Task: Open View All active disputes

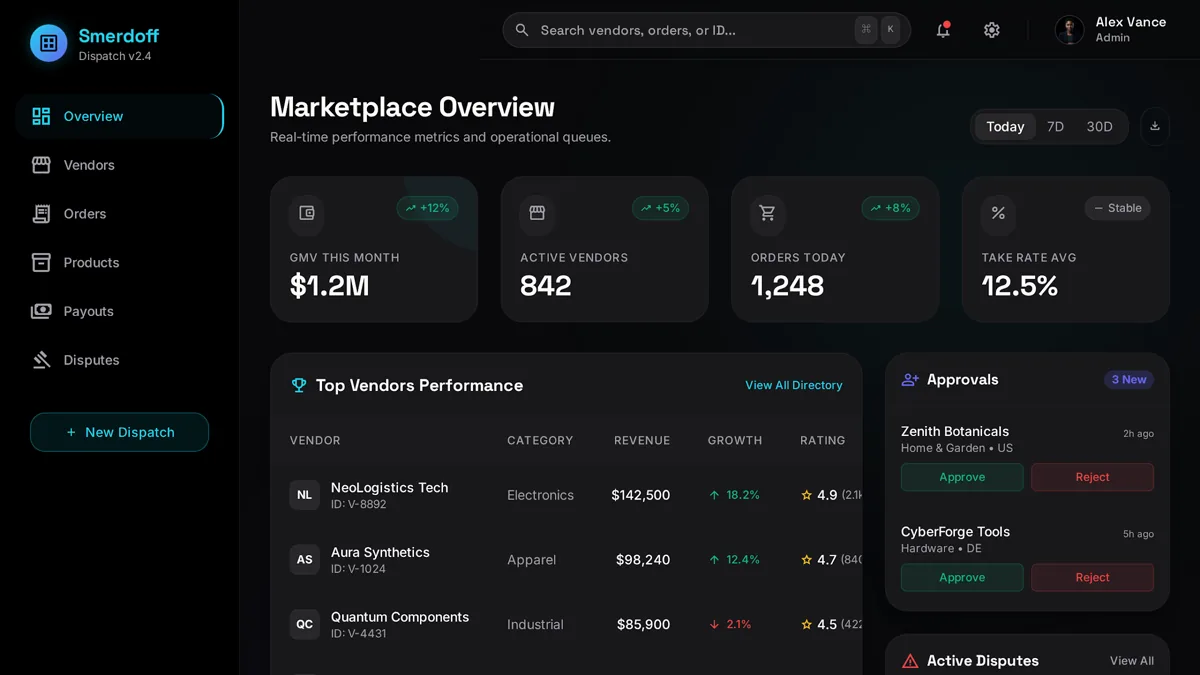Action: coord(1132,661)
